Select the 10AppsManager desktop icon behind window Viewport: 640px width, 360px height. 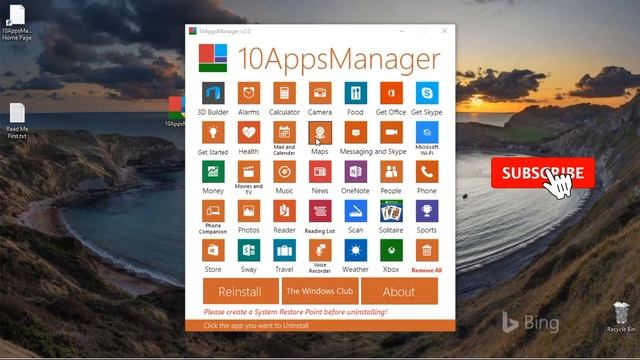pyautogui.click(x=176, y=111)
